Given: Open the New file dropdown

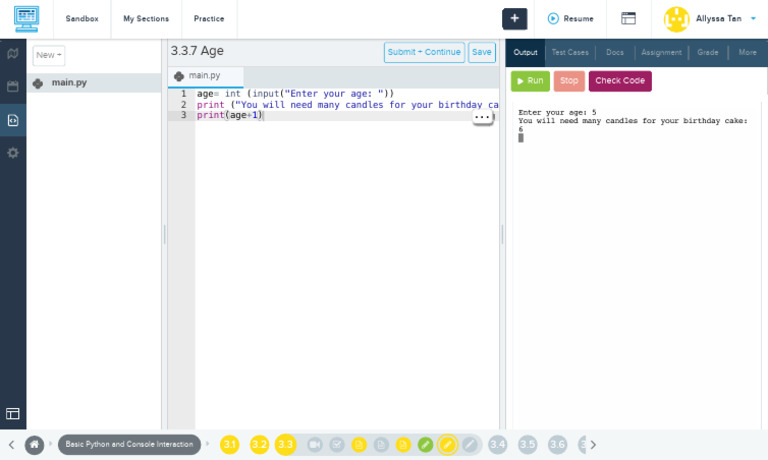Looking at the screenshot, I should (49, 55).
